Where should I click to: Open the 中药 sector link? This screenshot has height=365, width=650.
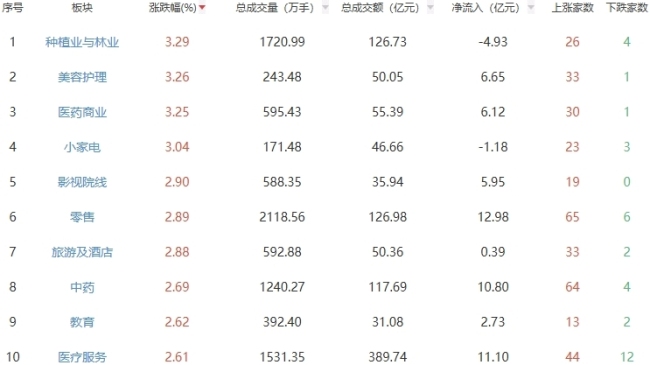pos(82,287)
